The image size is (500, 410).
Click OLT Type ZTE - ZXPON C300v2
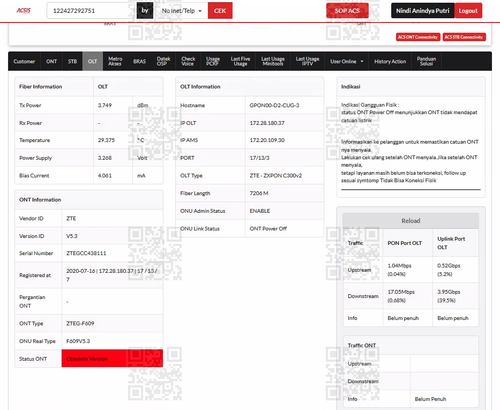[276, 176]
